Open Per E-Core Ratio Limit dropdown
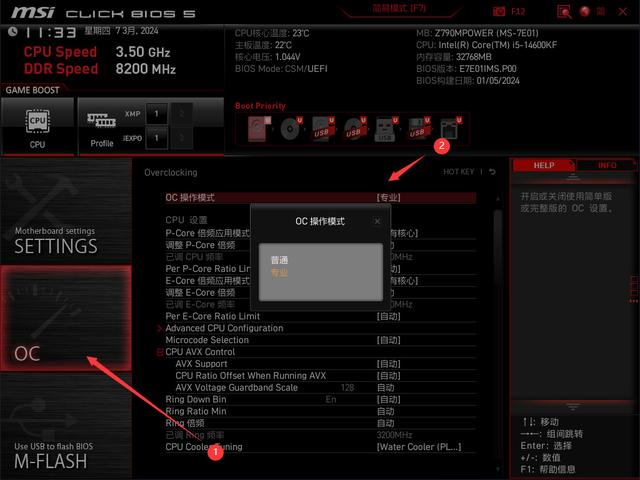The image size is (640, 480). pyautogui.click(x=388, y=316)
